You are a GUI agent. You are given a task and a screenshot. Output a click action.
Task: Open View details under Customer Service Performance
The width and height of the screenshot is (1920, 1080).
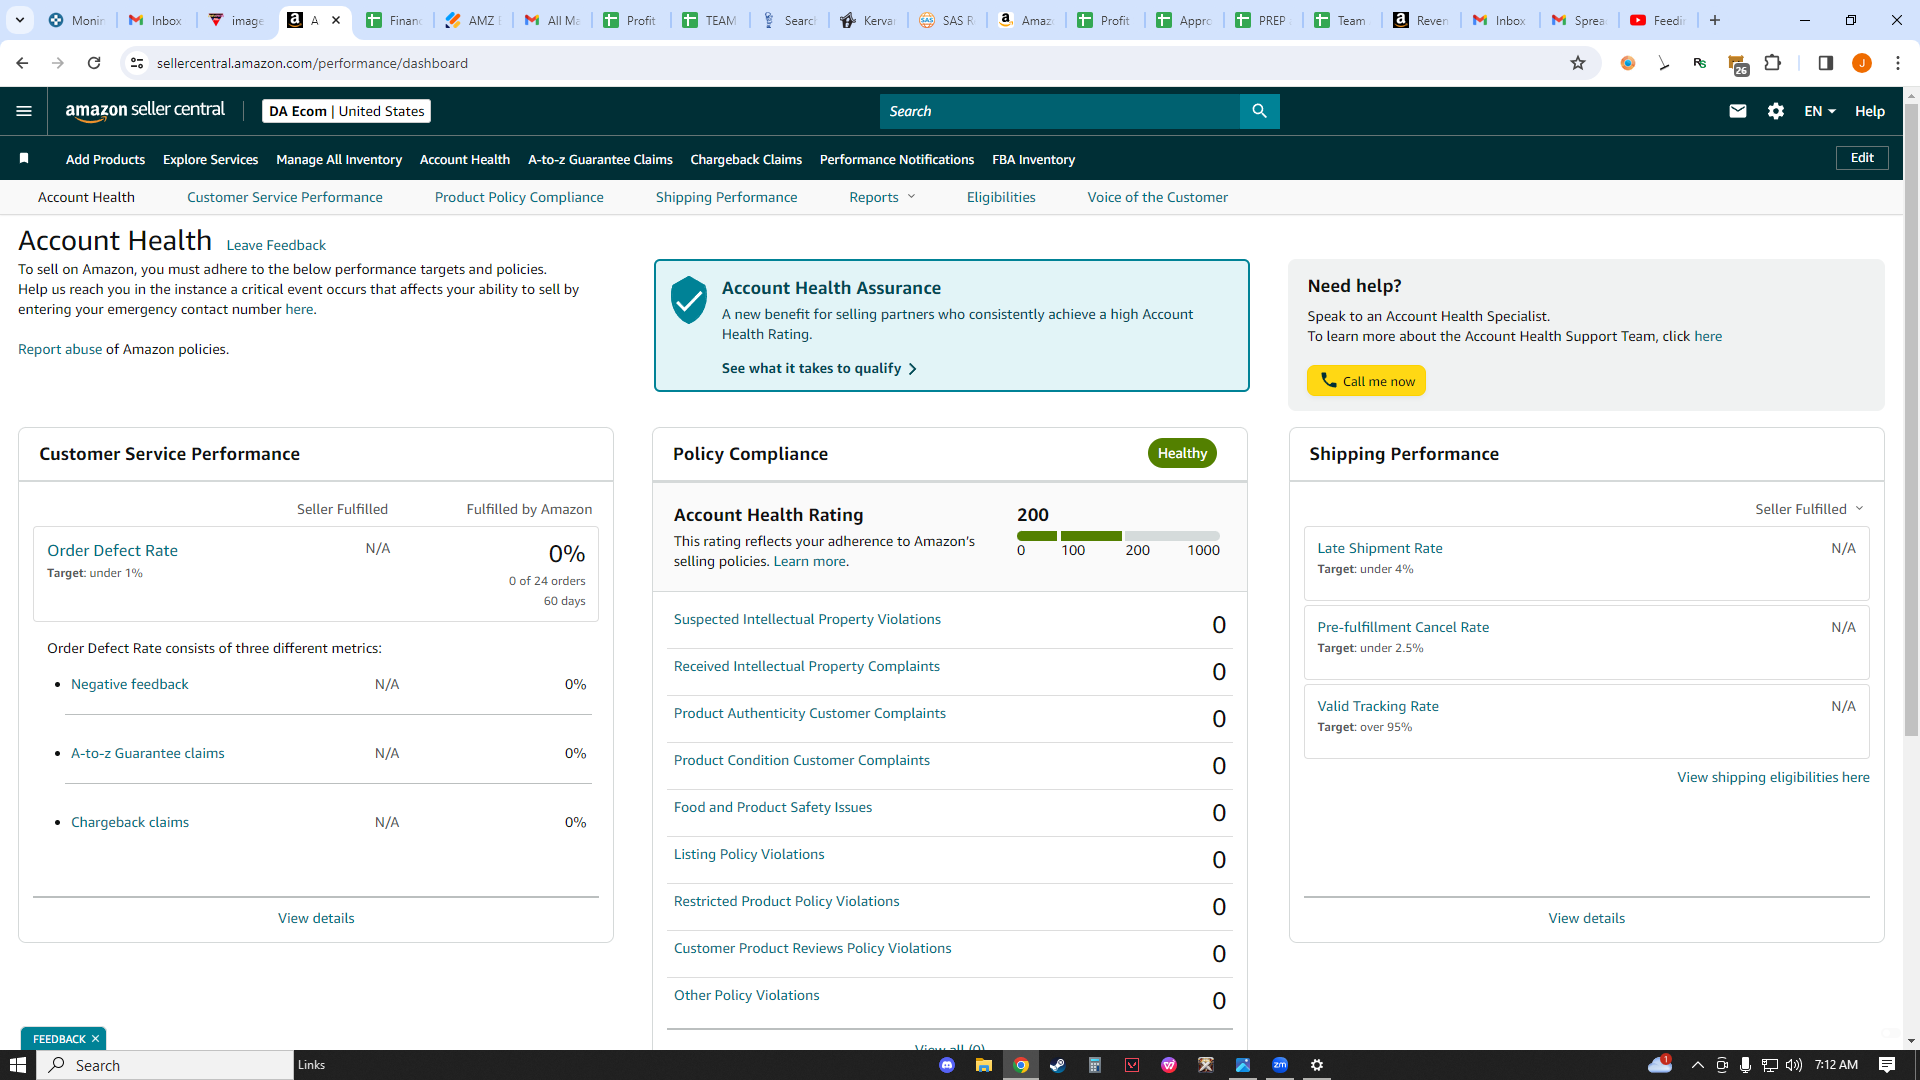[316, 918]
